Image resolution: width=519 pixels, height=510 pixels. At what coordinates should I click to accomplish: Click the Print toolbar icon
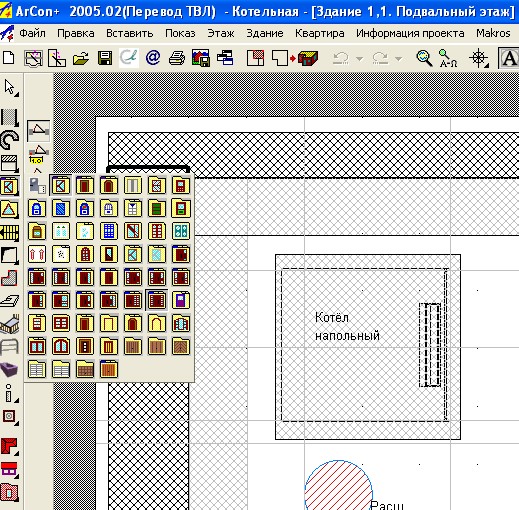[x=177, y=58]
